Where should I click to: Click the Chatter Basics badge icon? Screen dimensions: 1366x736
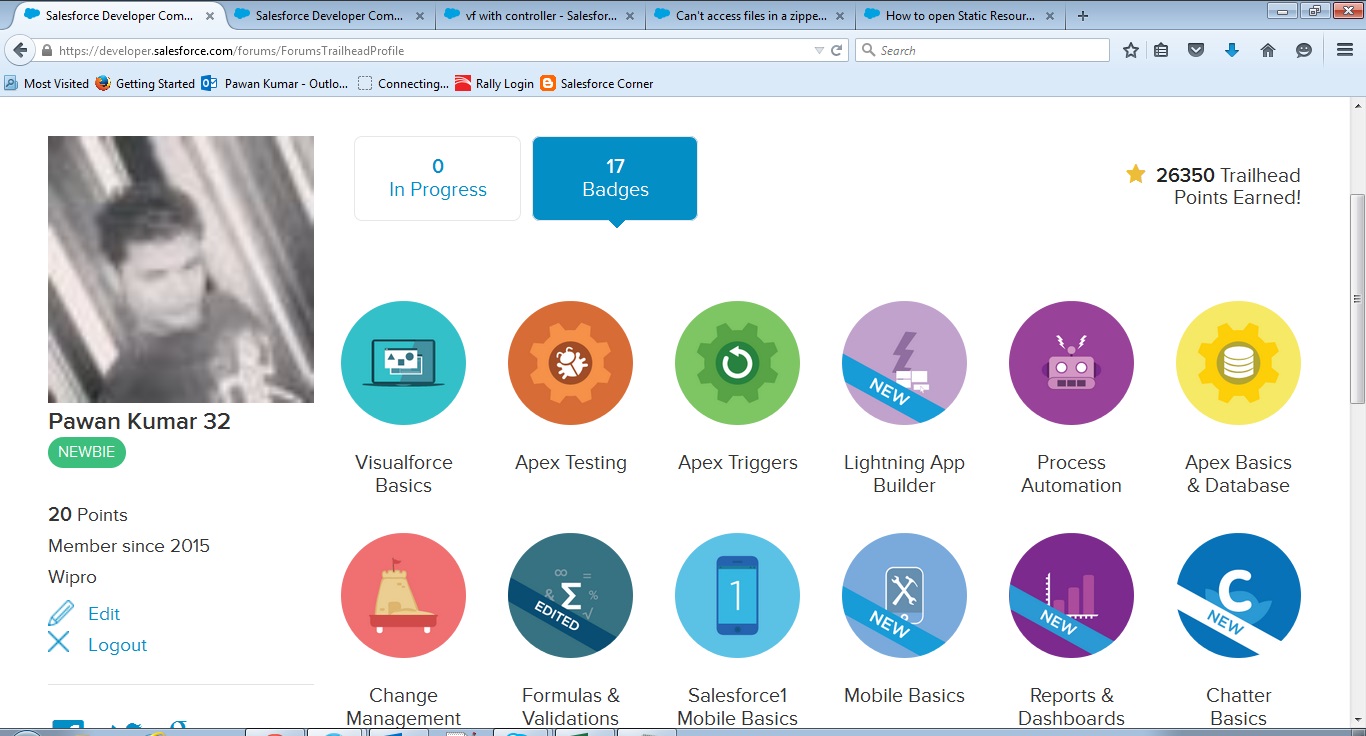click(x=1238, y=595)
